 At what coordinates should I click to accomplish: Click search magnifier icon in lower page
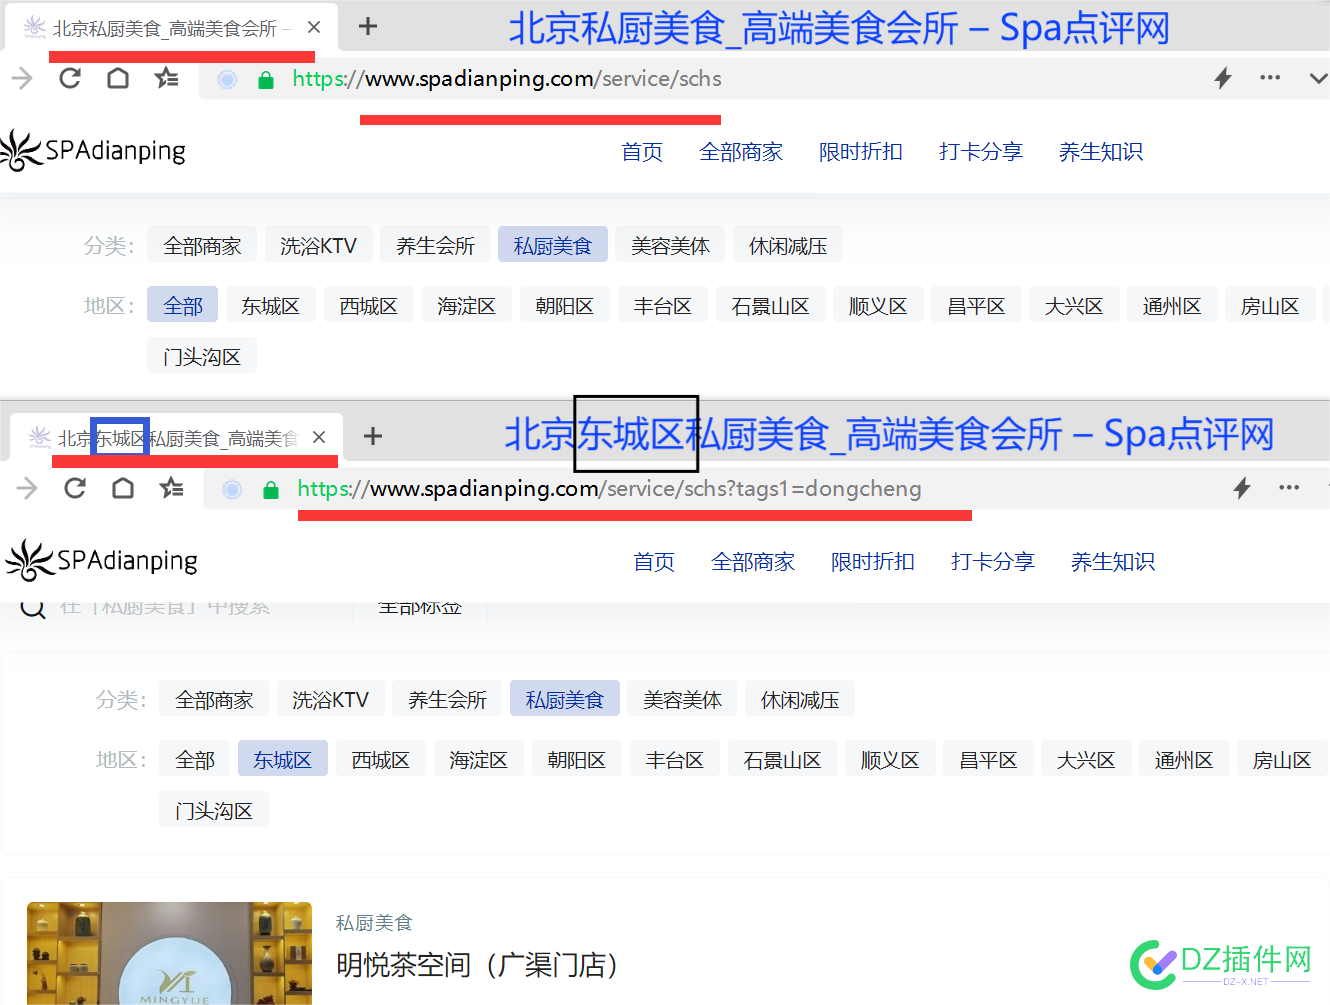pos(33,608)
